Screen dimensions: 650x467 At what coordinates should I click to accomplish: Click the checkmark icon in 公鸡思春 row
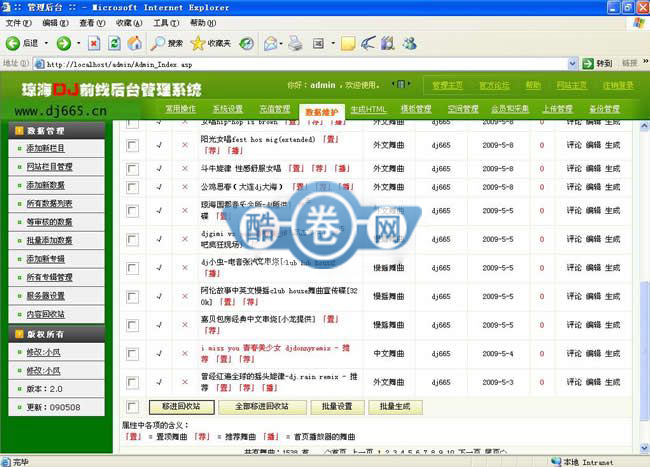pos(159,187)
